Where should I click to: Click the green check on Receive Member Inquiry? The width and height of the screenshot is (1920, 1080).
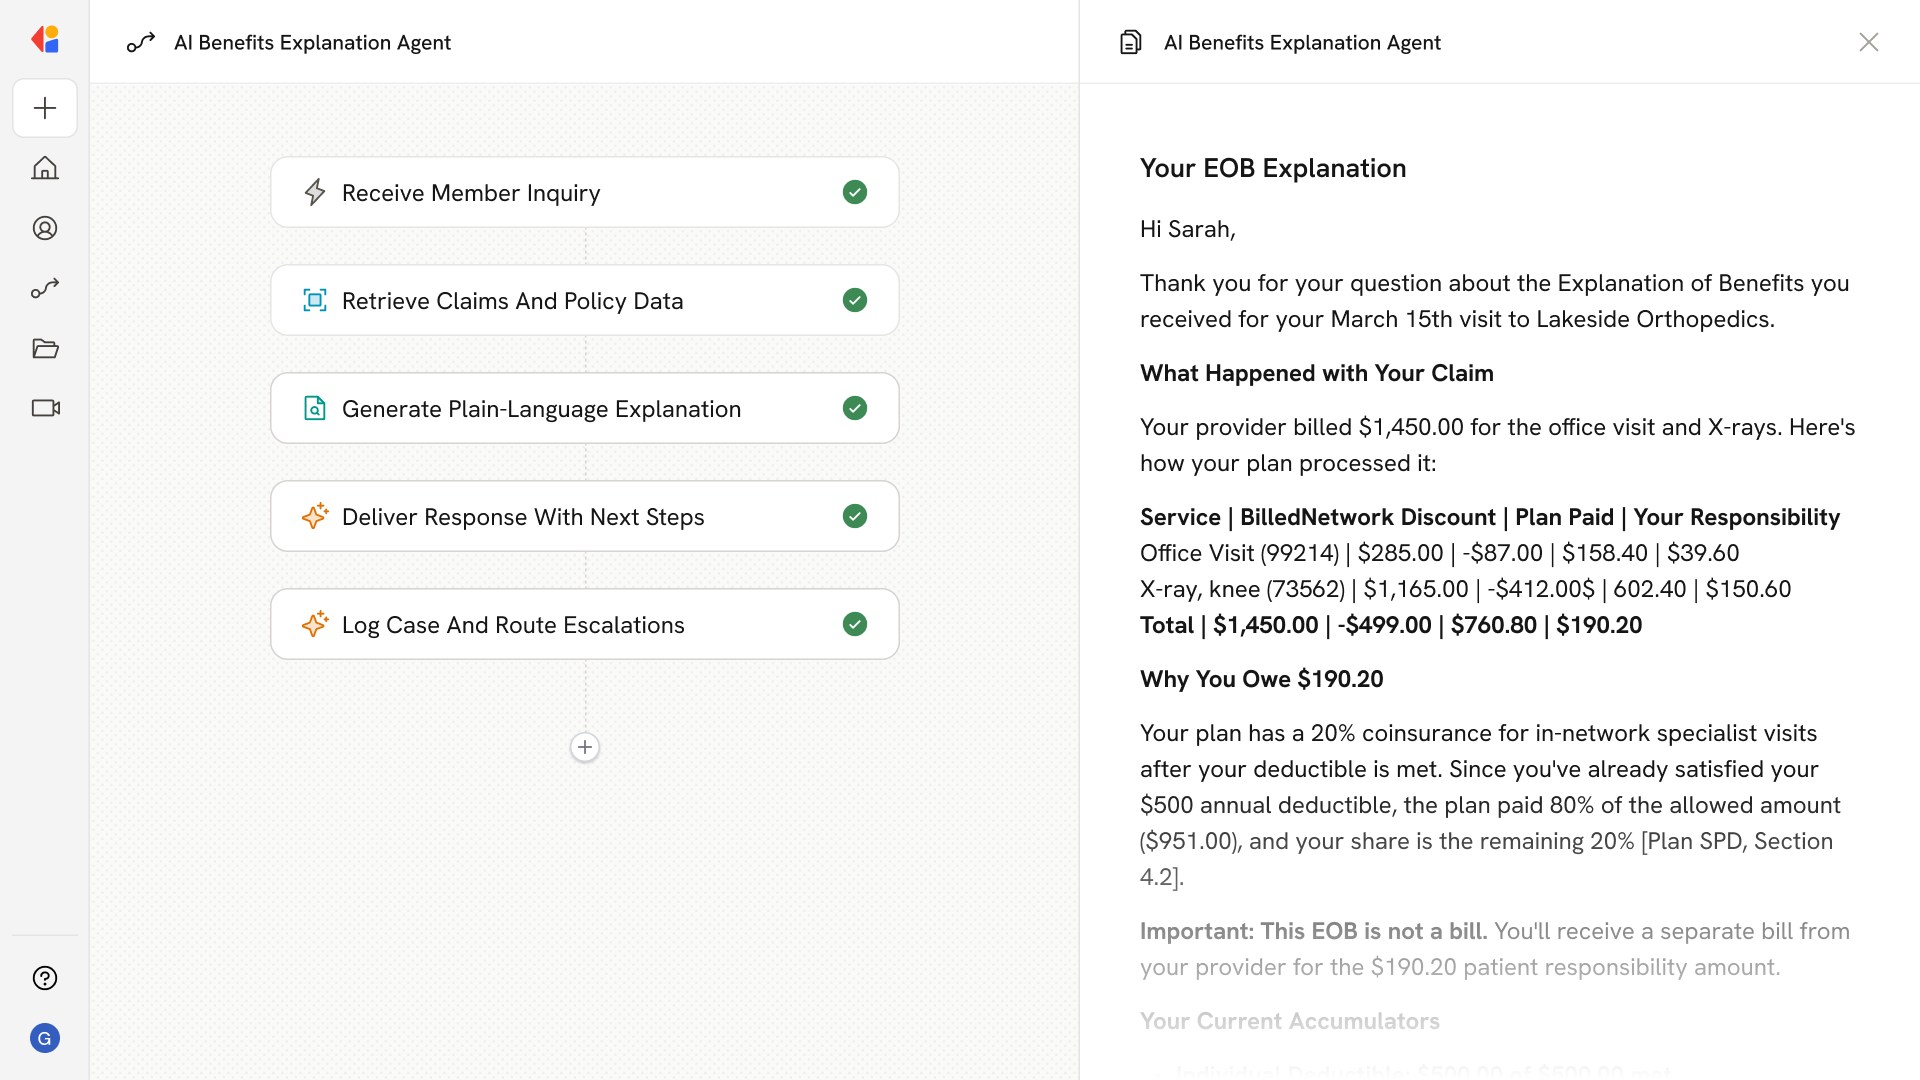coord(855,192)
